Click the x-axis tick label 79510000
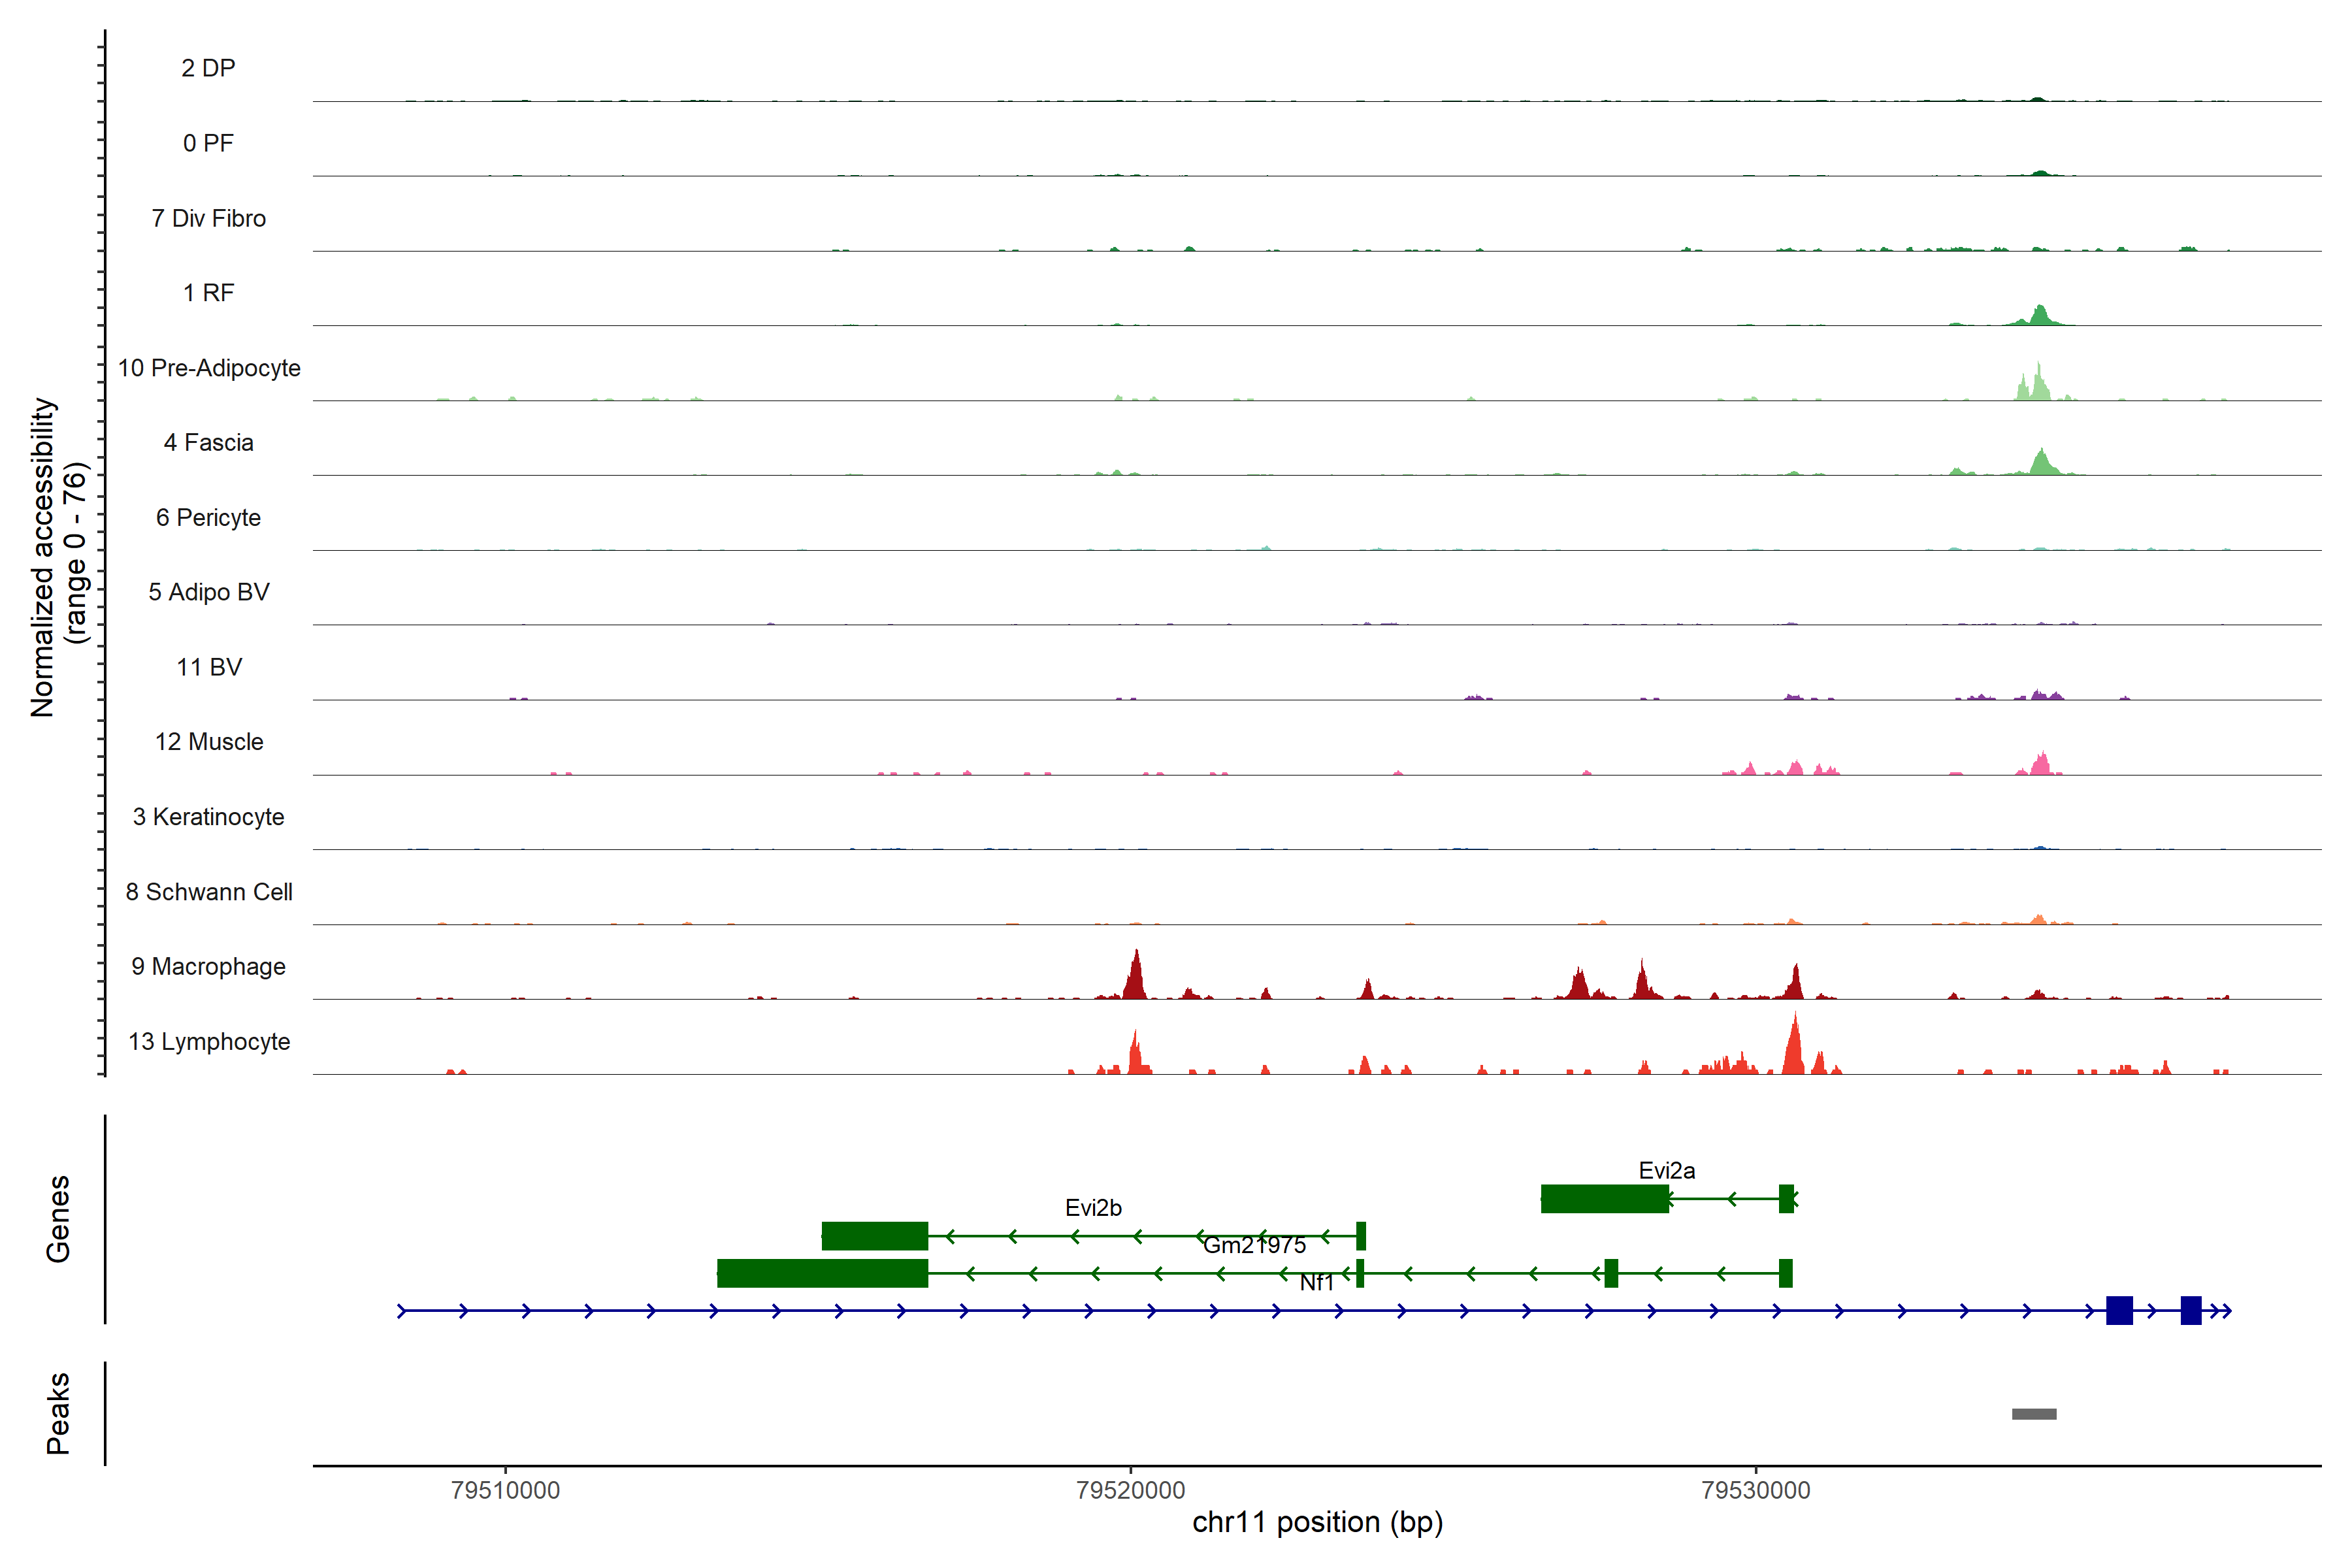This screenshot has width=2352, height=1568. tap(505, 1490)
